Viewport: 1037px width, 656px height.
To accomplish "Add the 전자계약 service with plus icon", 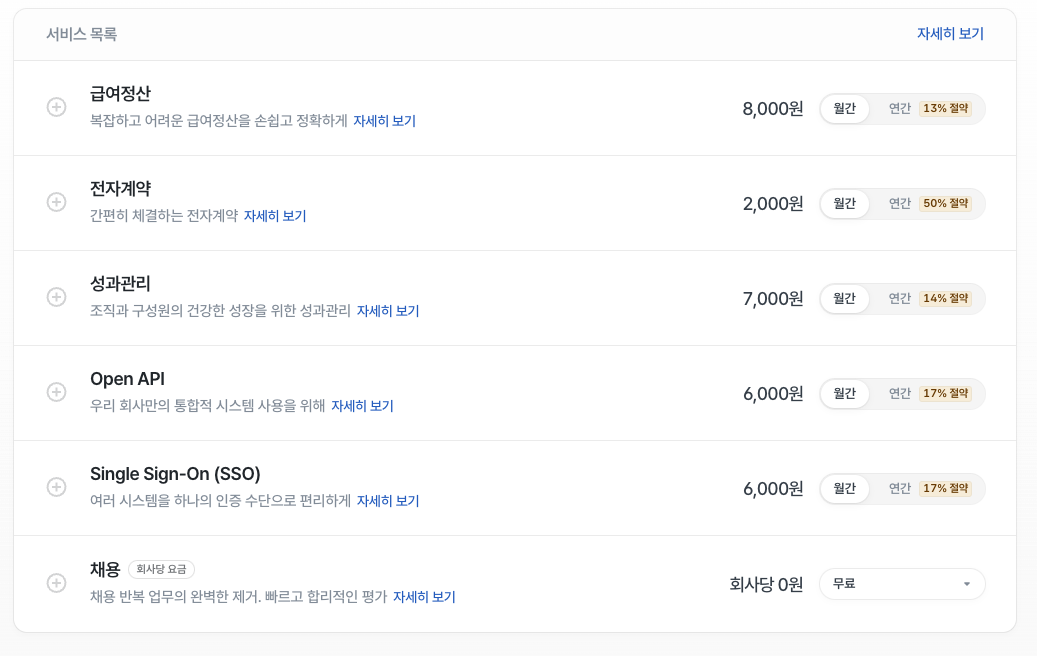I will click(x=57, y=202).
